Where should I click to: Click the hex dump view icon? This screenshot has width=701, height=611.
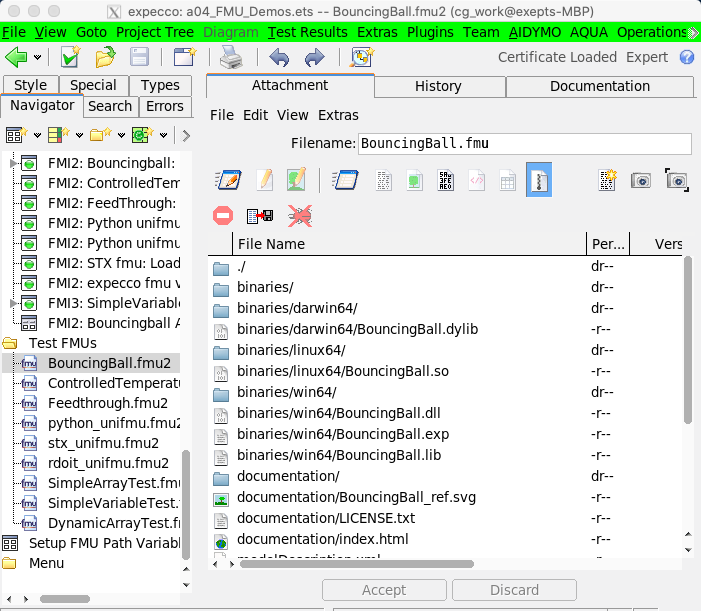coord(476,180)
